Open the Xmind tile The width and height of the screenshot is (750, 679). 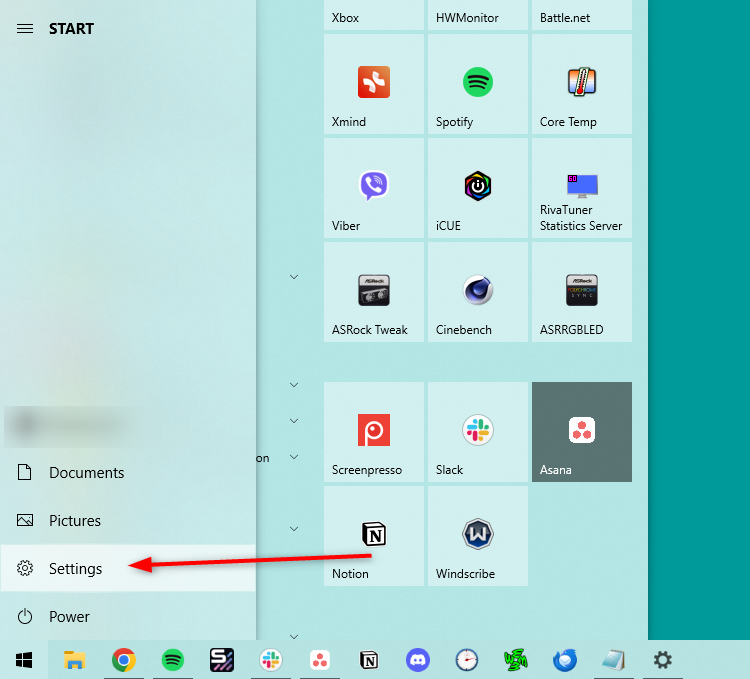(x=374, y=84)
